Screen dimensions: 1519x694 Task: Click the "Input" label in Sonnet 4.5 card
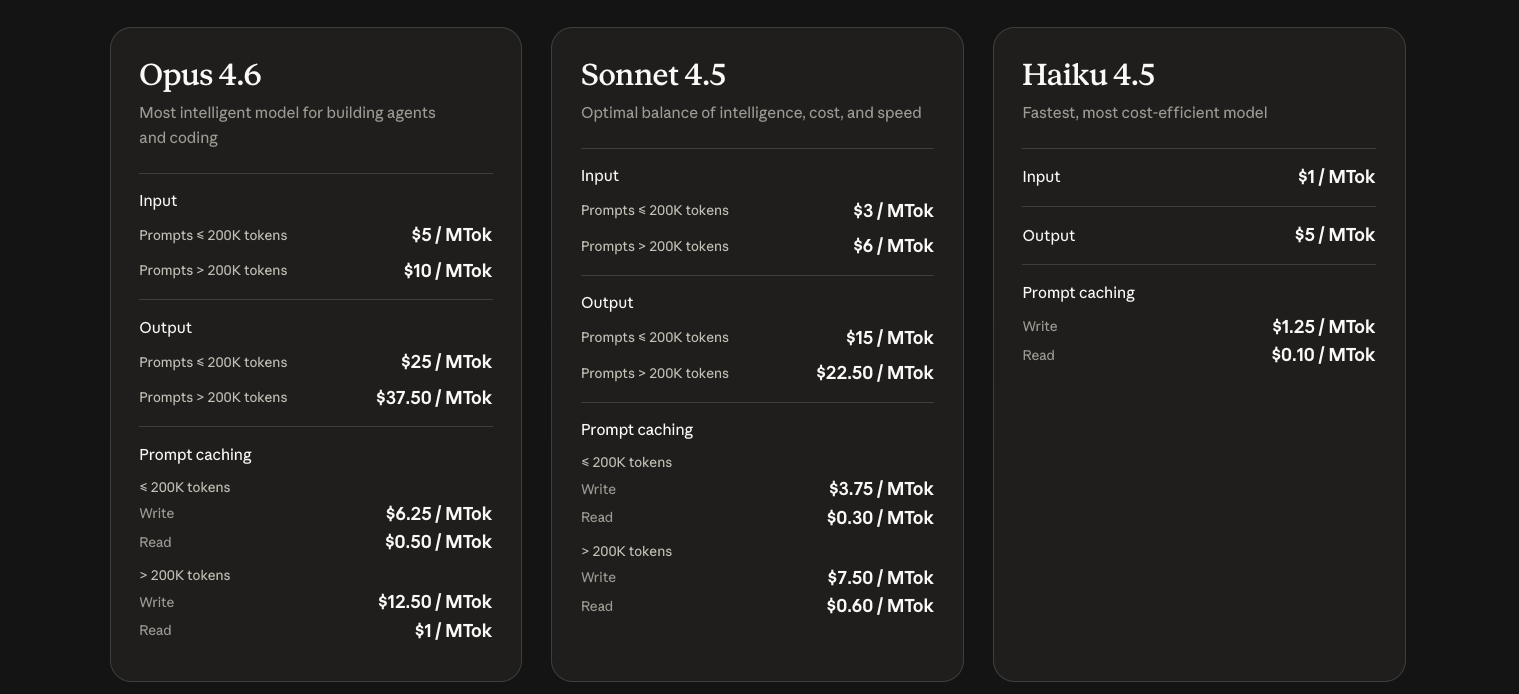(600, 176)
